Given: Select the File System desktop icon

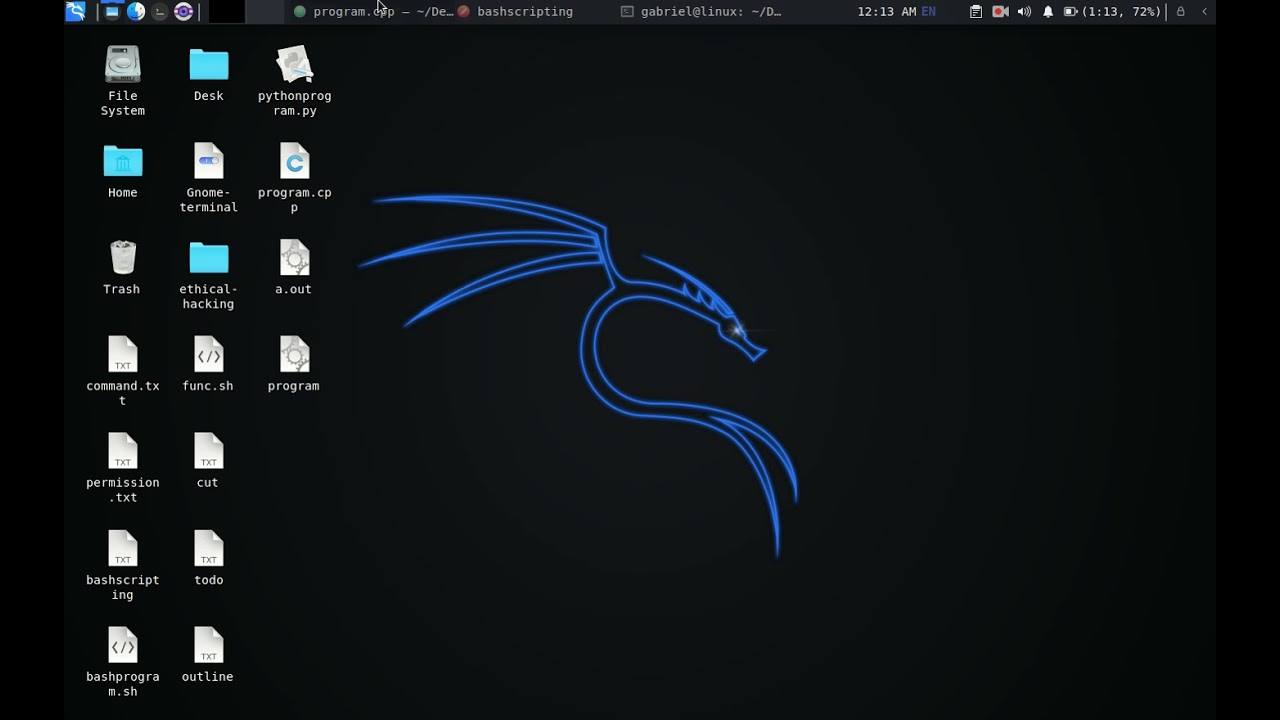Looking at the screenshot, I should click(x=123, y=82).
